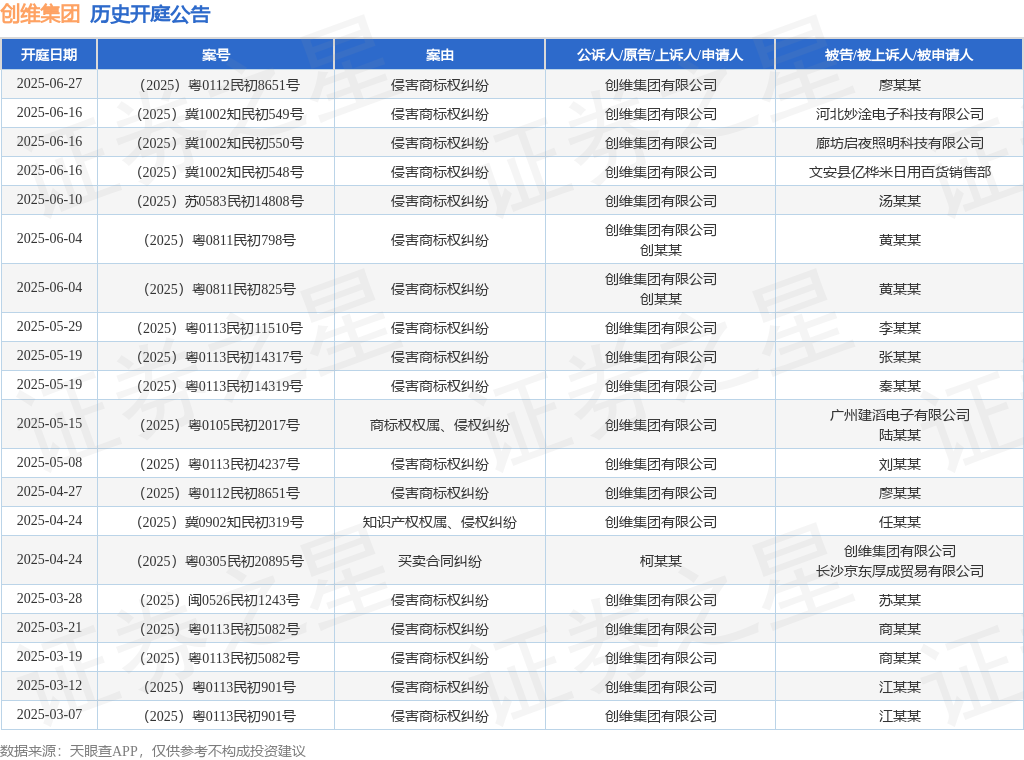Click the 历史开庭公告 heading
1024x760 pixels.
pos(150,14)
